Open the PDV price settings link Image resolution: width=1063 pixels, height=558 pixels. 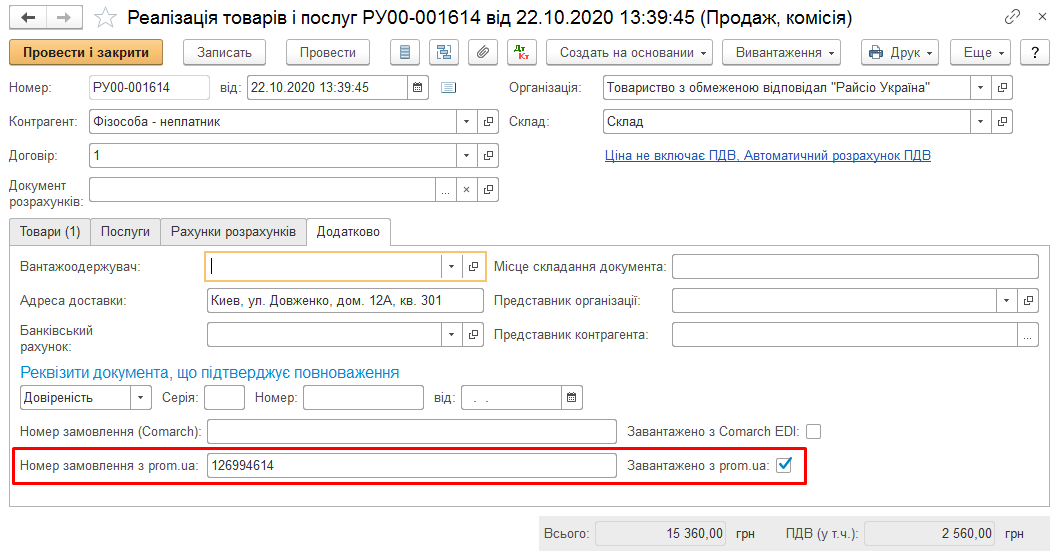click(x=767, y=156)
